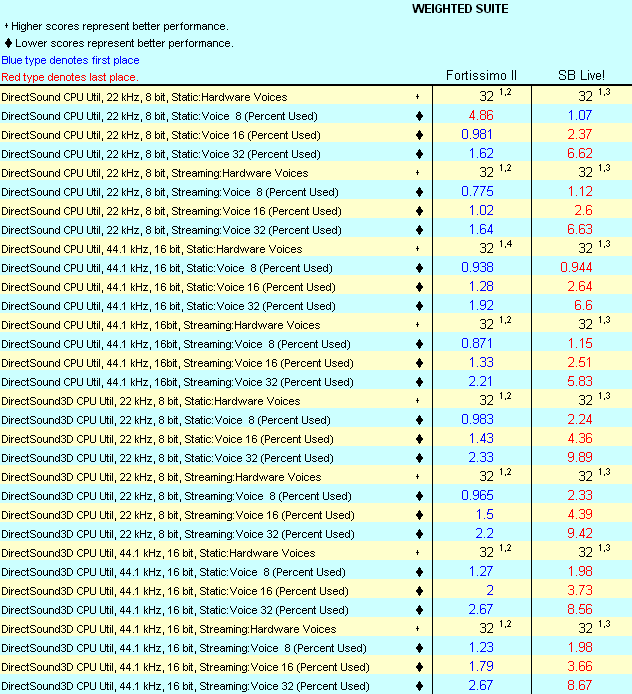Click 'Red type denotes last place' text
Screen dimensions: 632x694
[70, 77]
